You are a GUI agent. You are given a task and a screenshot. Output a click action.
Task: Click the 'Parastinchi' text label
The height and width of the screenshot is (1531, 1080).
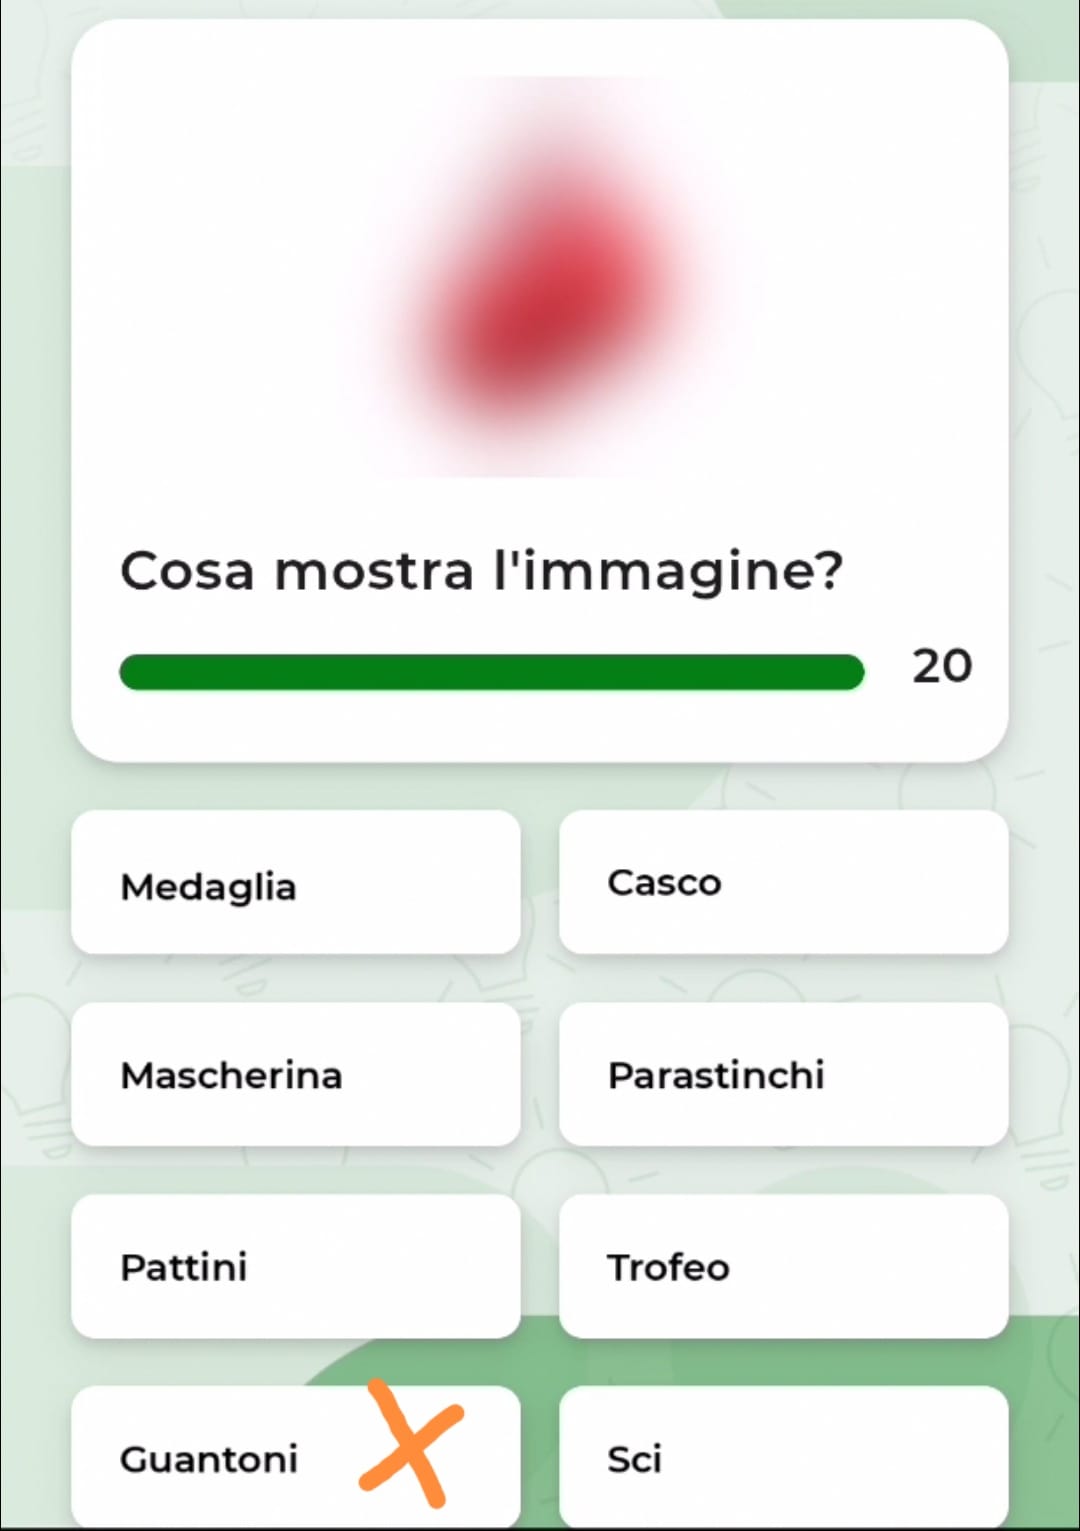(x=716, y=1075)
